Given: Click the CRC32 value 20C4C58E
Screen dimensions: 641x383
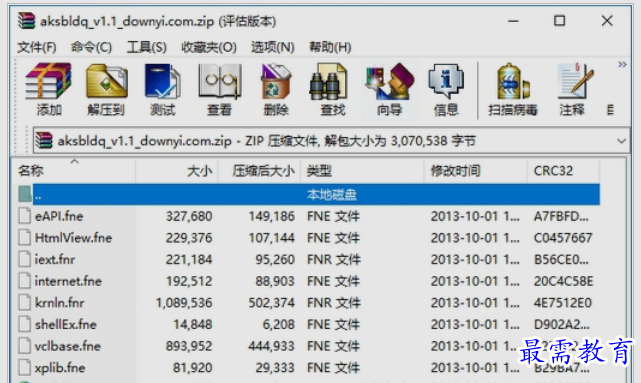Looking at the screenshot, I should [x=563, y=281].
